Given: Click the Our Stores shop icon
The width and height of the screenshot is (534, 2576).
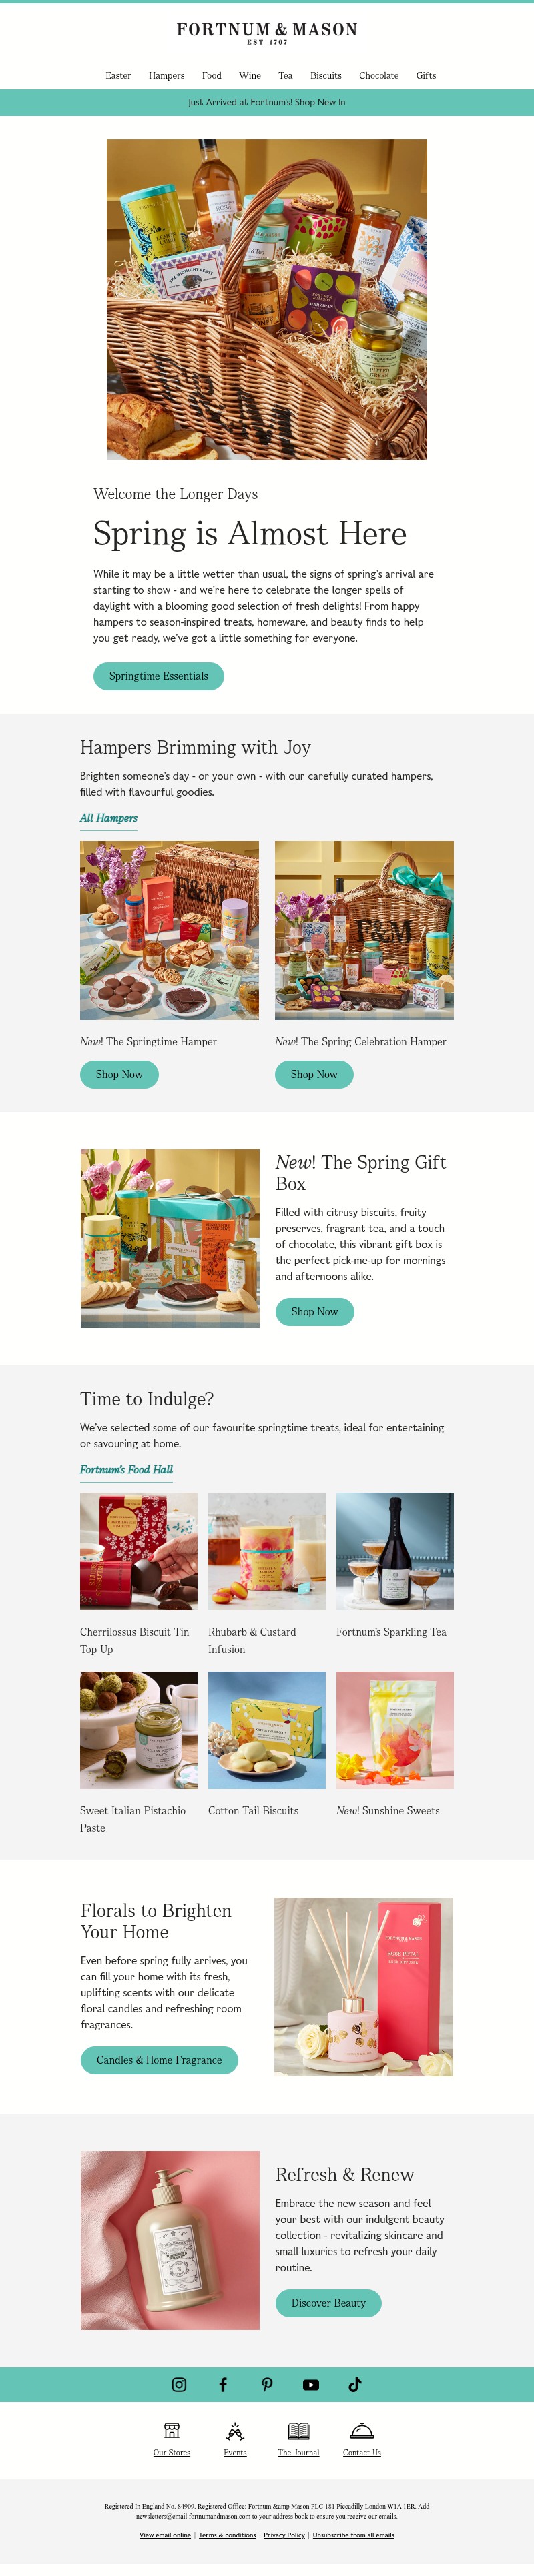Looking at the screenshot, I should tap(172, 2430).
